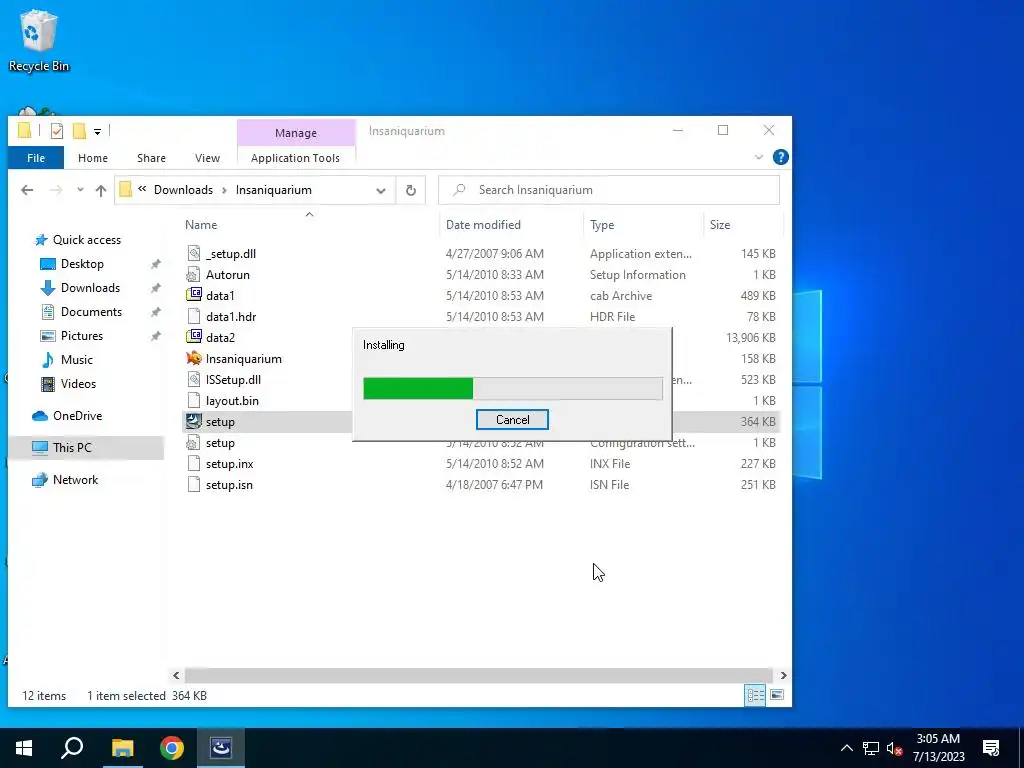This screenshot has width=1024, height=768.
Task: Select the data1 cab archive
Action: pos(220,296)
